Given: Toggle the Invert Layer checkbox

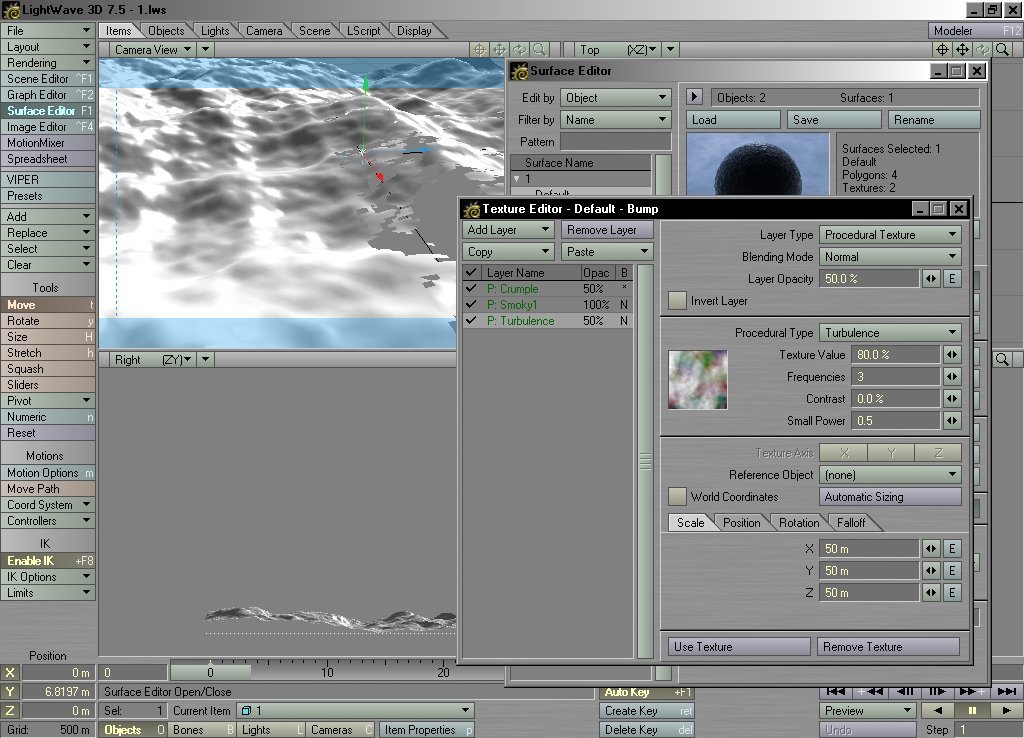Looking at the screenshot, I should coord(677,300).
